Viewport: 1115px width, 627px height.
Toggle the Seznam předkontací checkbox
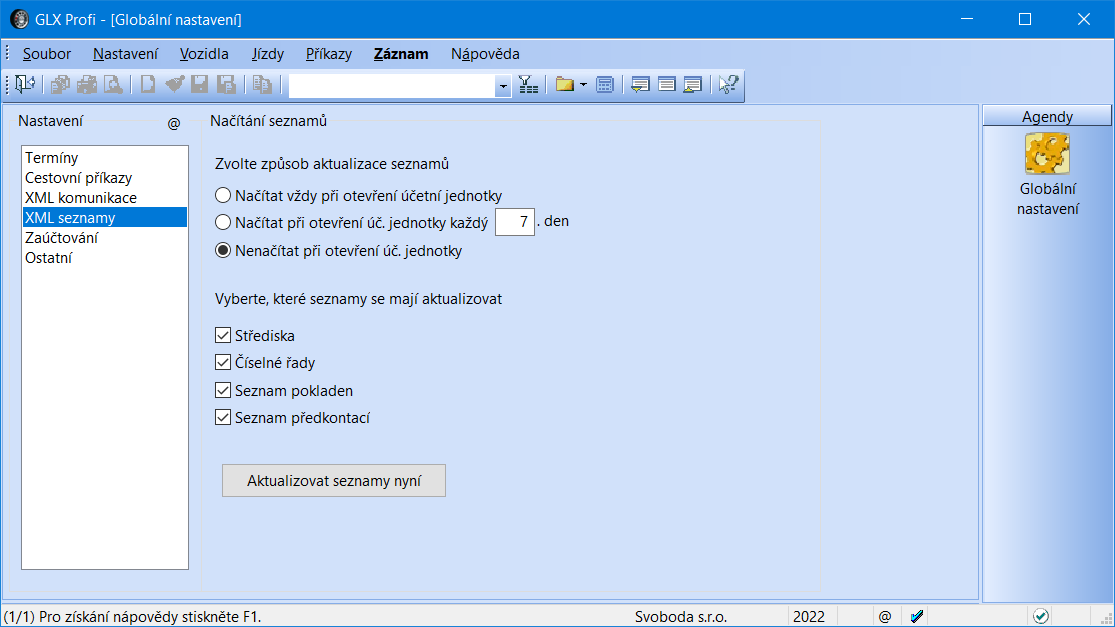223,417
